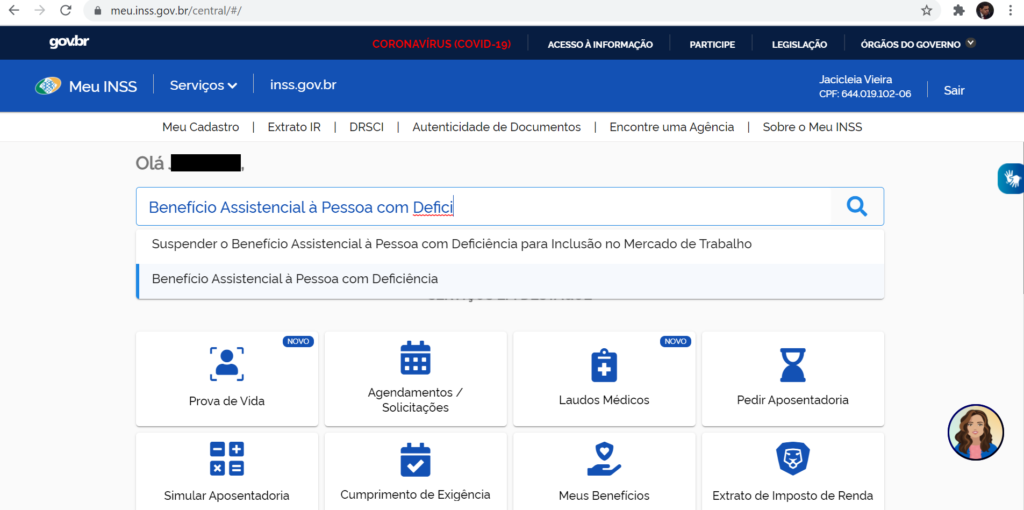This screenshot has width=1024, height=510.
Task: Open the VLibras sign language accessibility widget
Action: pyautogui.click(x=1012, y=178)
